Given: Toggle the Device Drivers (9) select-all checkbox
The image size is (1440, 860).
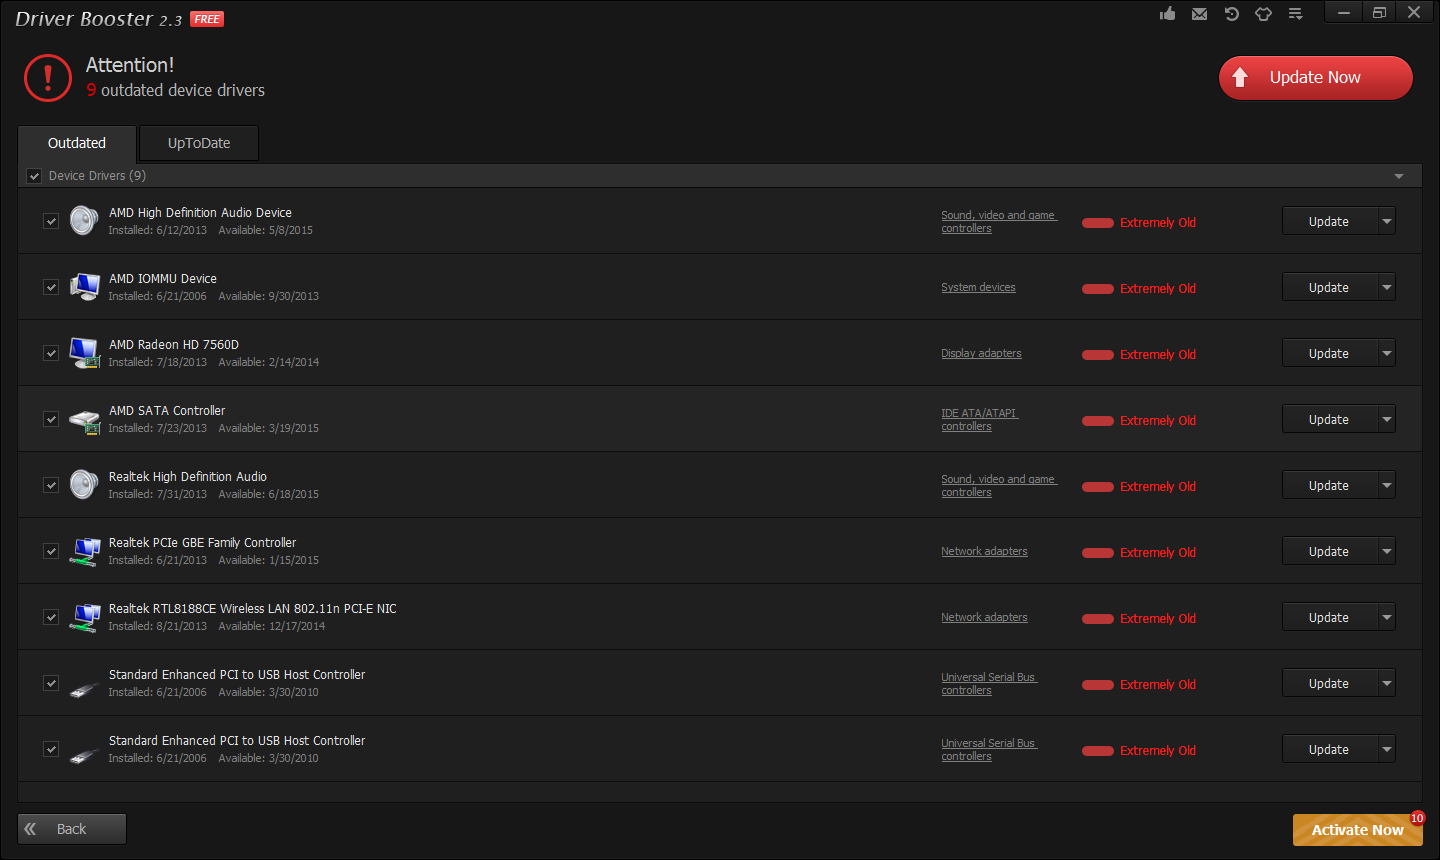Looking at the screenshot, I should (34, 176).
